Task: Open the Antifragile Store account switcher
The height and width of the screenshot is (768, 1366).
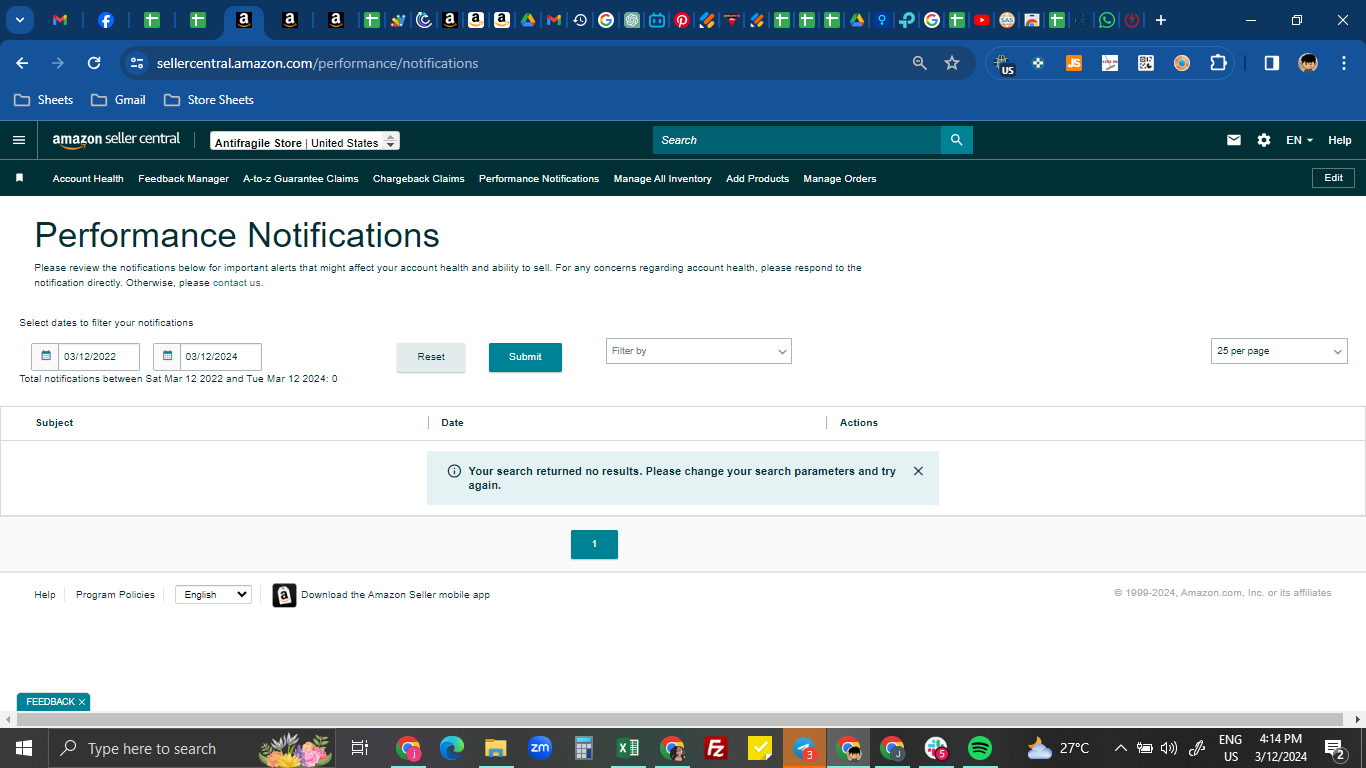Action: point(305,142)
